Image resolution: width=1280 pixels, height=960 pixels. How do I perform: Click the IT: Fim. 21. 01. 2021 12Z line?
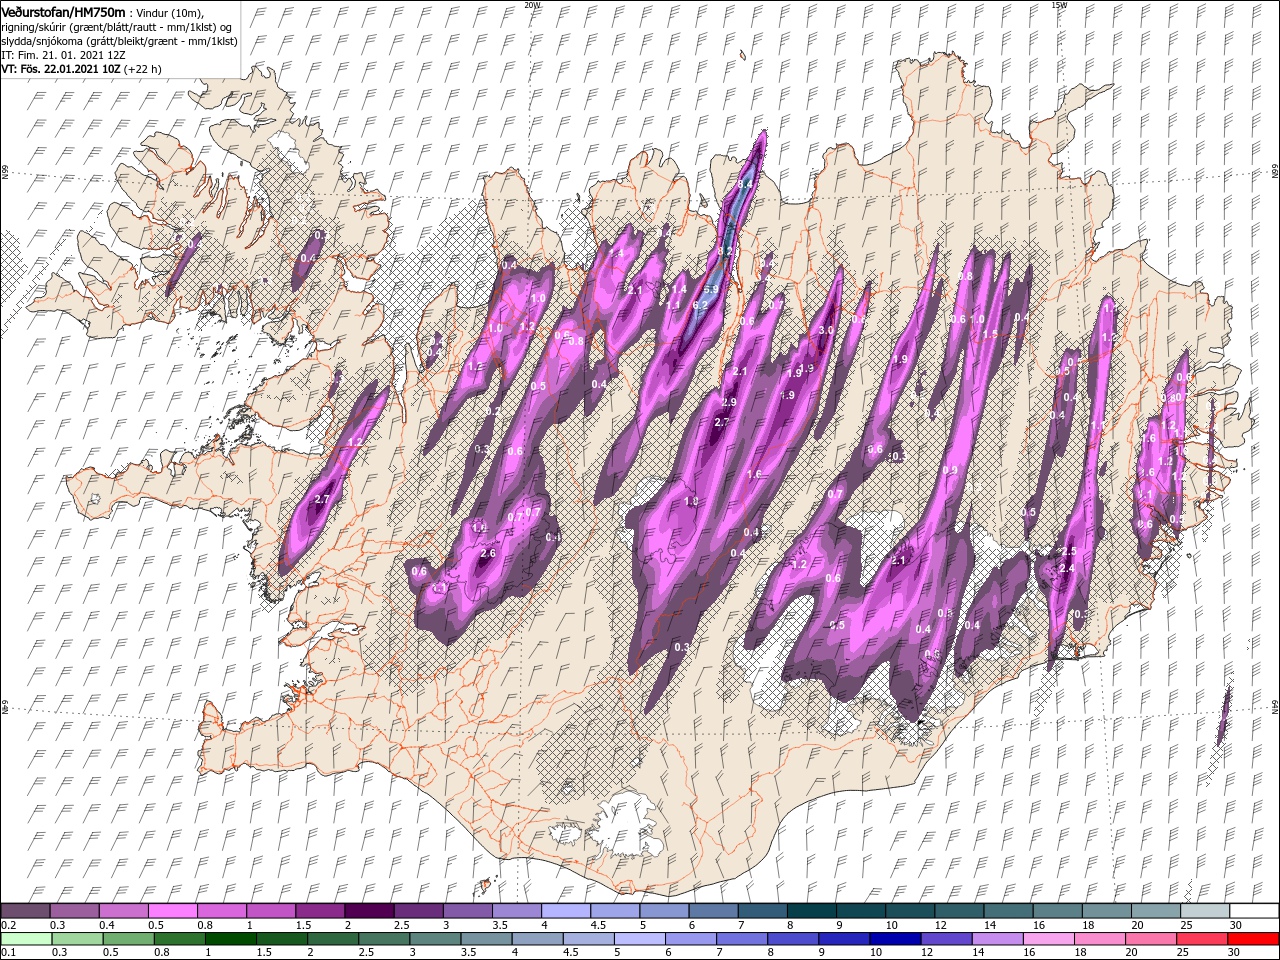click(x=63, y=55)
